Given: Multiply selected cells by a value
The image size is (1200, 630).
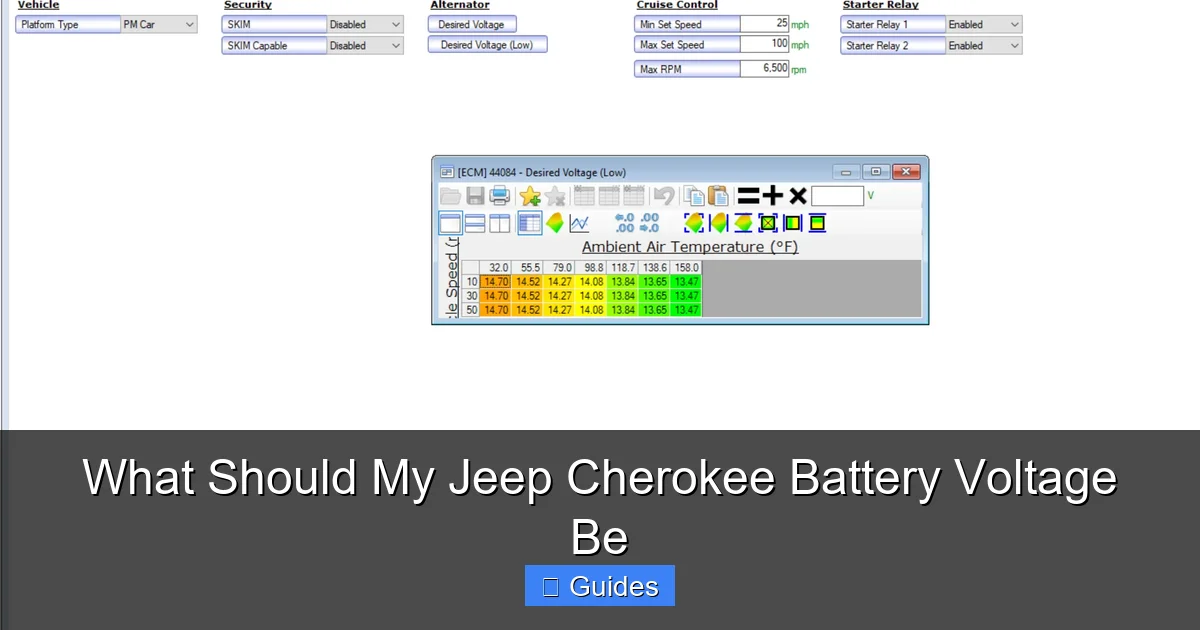Looking at the screenshot, I should point(796,196).
